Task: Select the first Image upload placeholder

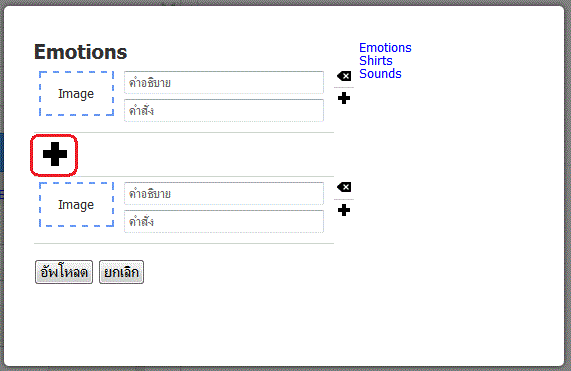Action: point(76,94)
